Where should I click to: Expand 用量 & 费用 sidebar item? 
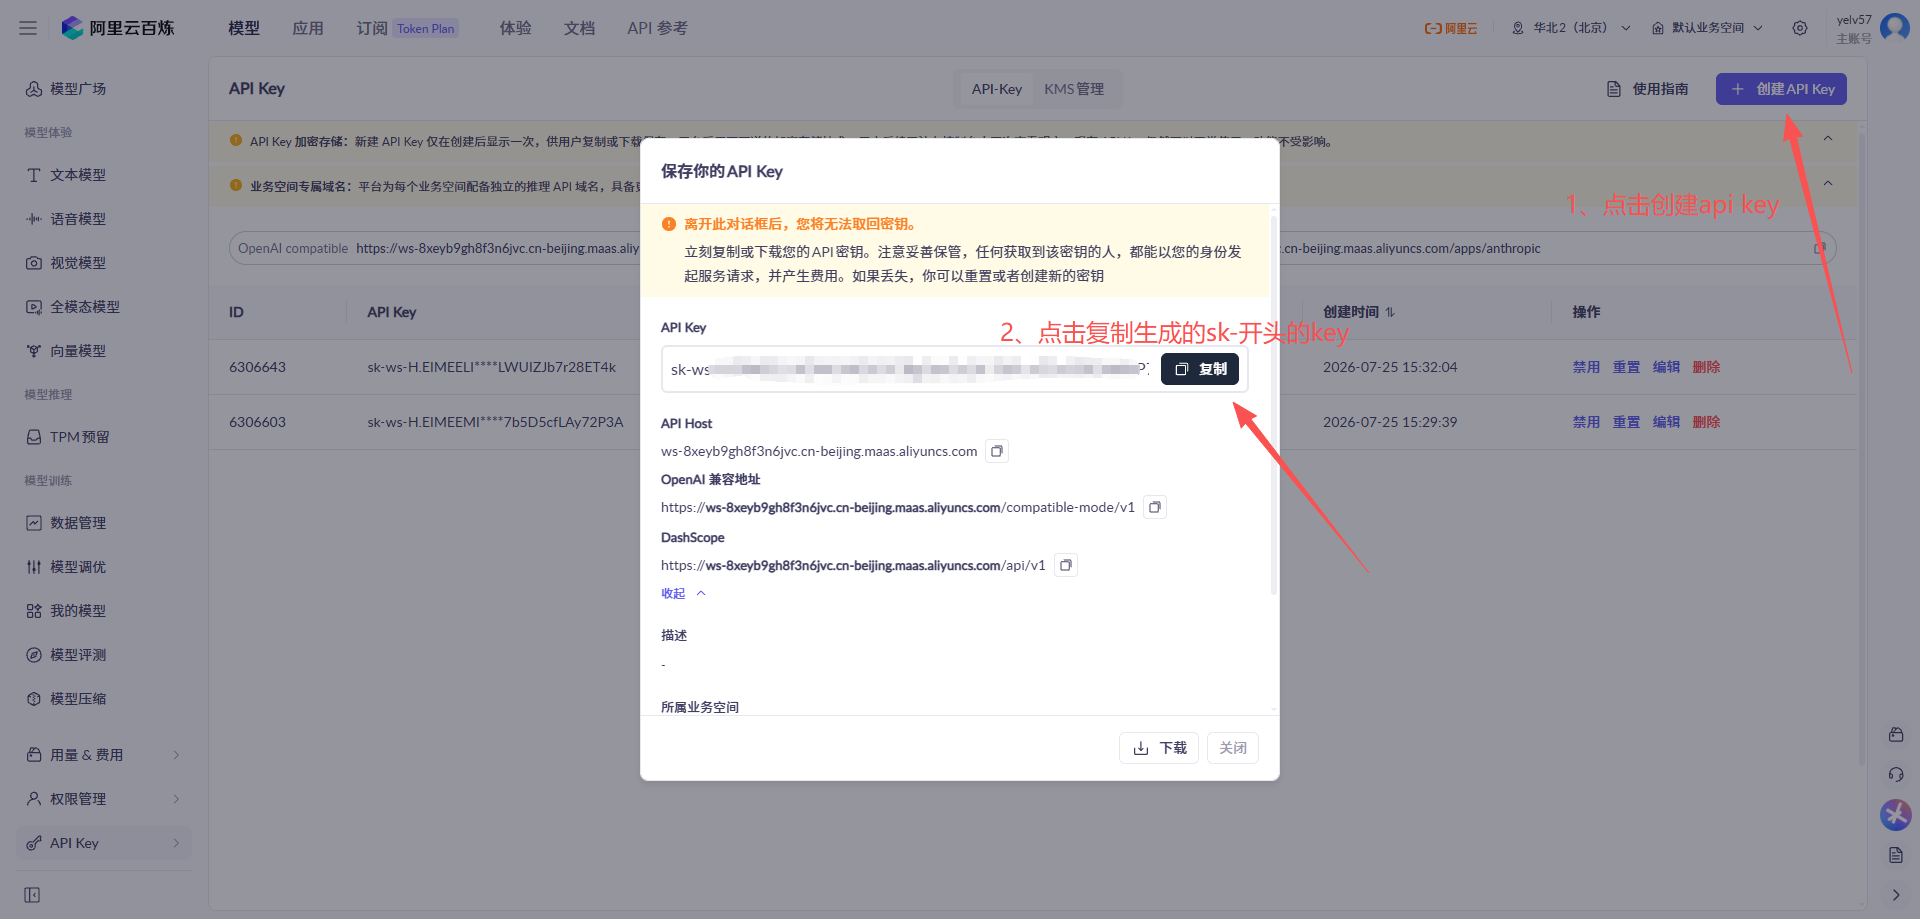104,755
